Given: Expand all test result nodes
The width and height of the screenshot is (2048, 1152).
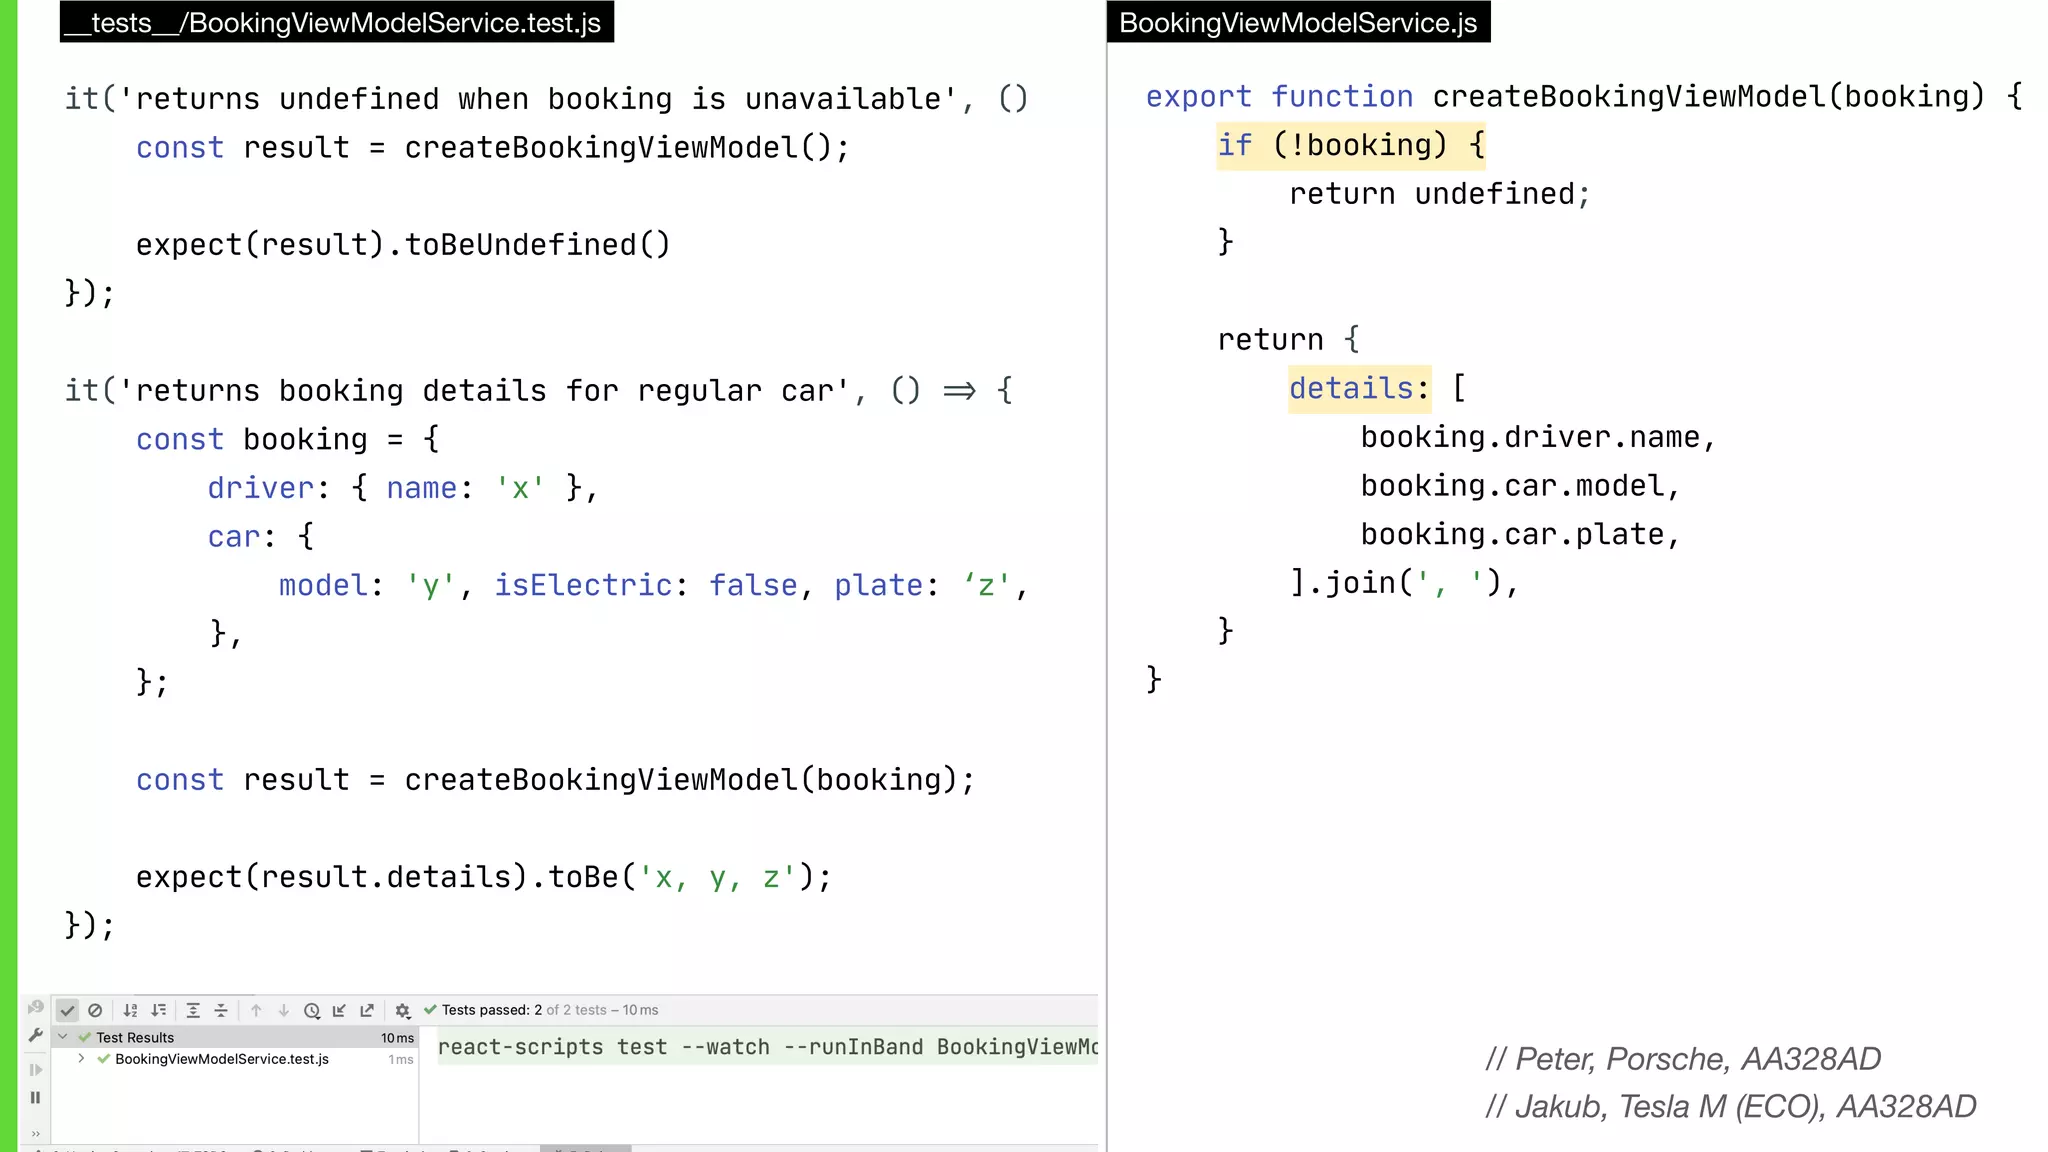Looking at the screenshot, I should (x=193, y=1010).
